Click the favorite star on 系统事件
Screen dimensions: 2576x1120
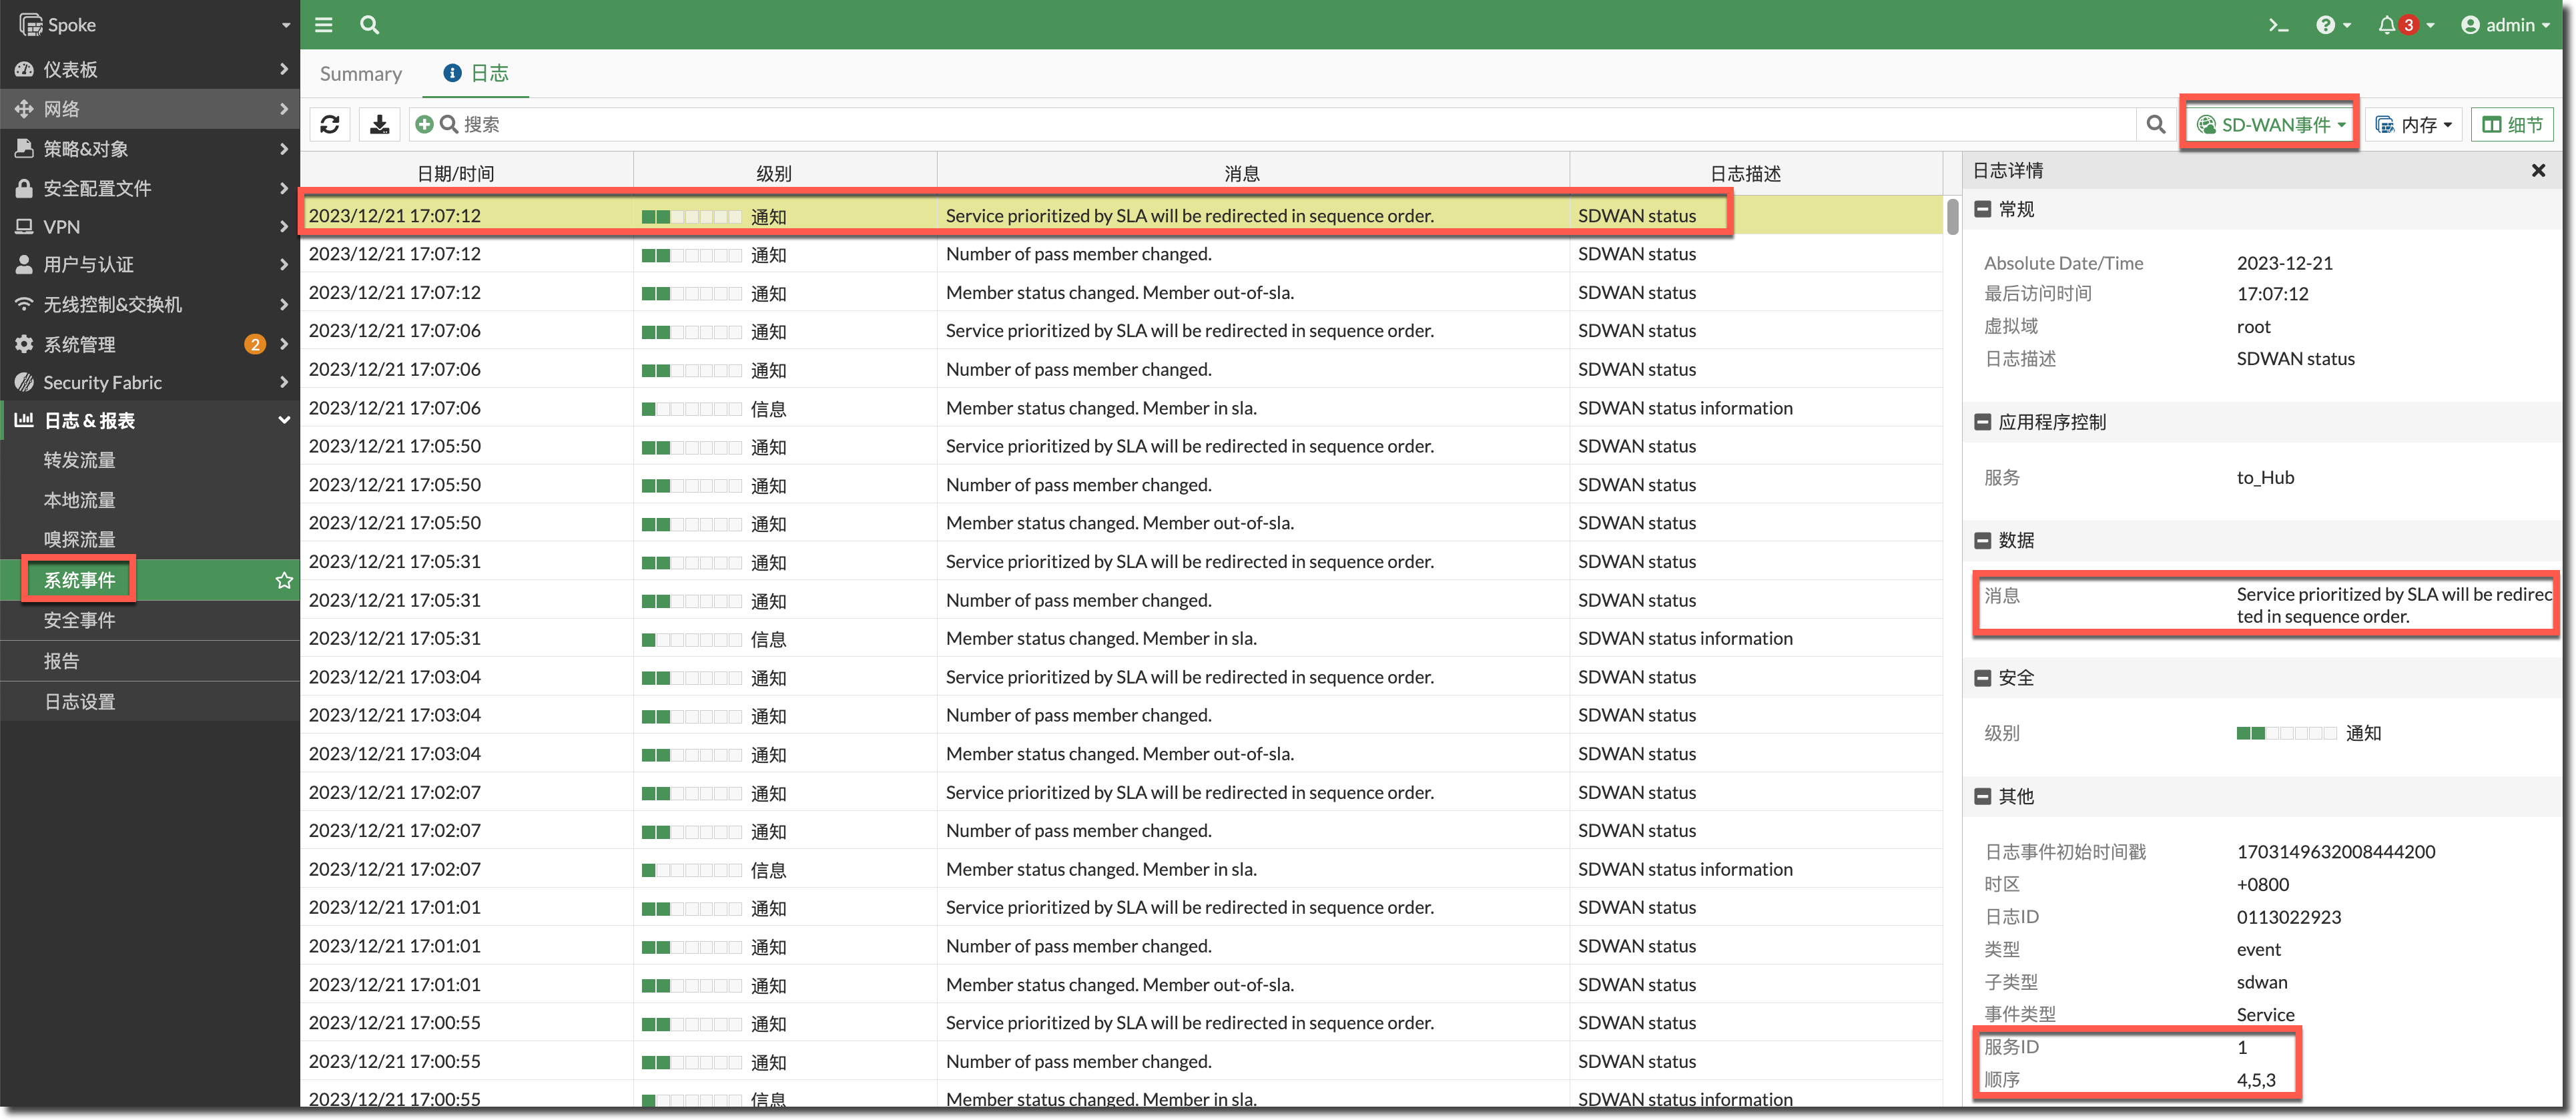284,580
